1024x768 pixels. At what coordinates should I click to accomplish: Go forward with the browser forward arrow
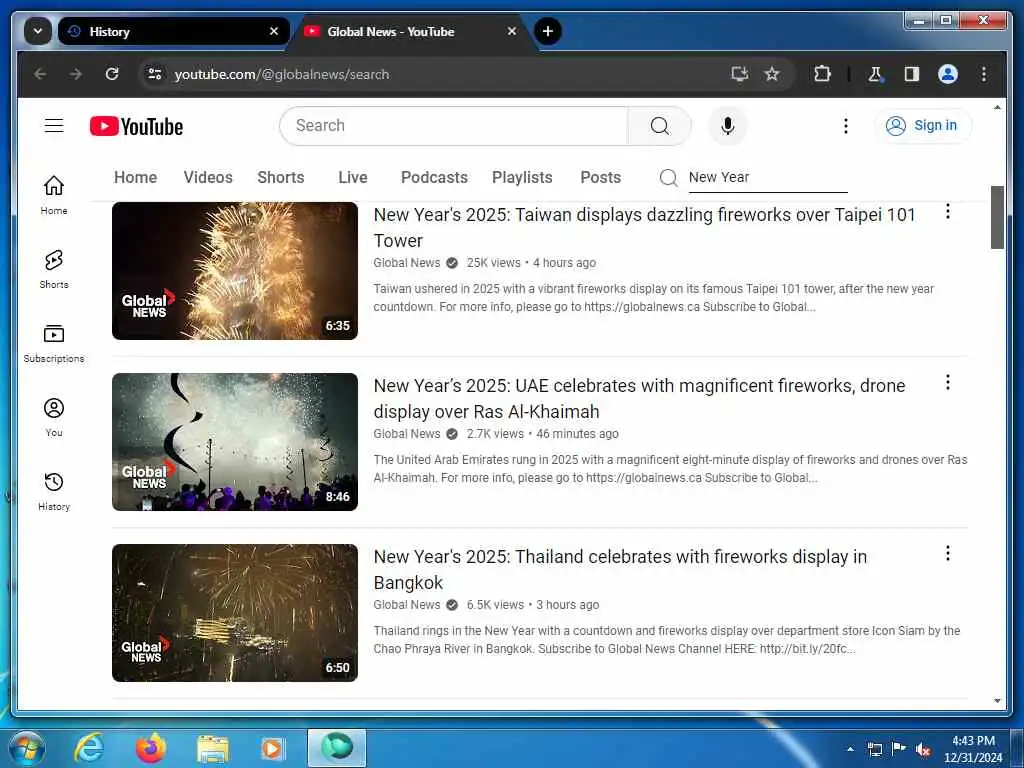[x=76, y=74]
